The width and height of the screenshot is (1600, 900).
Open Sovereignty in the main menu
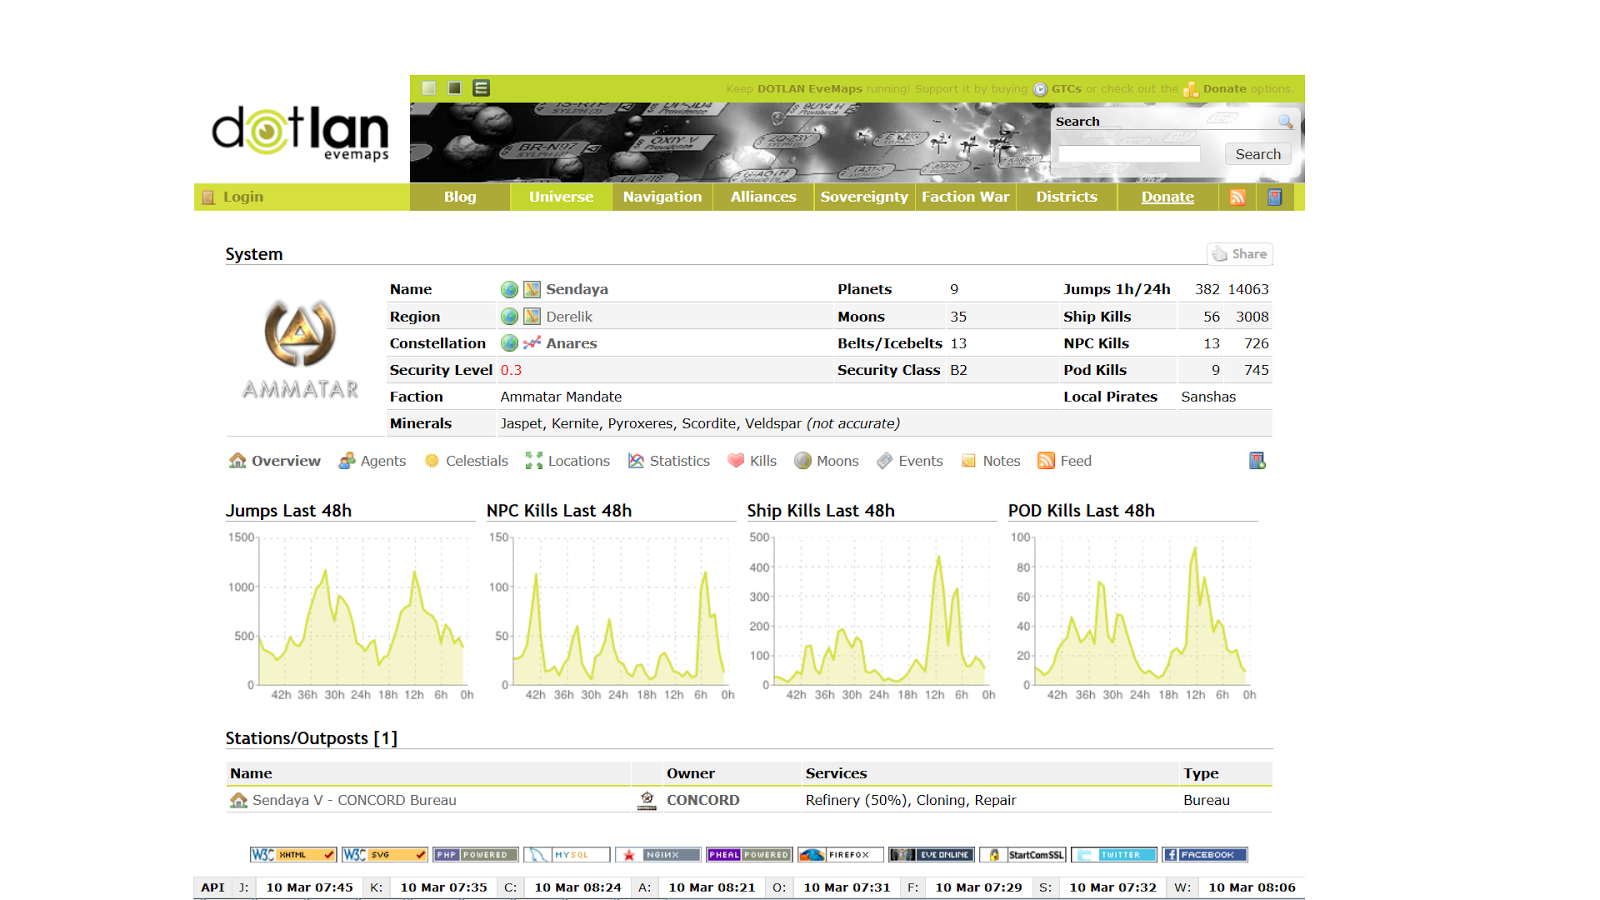coord(864,197)
